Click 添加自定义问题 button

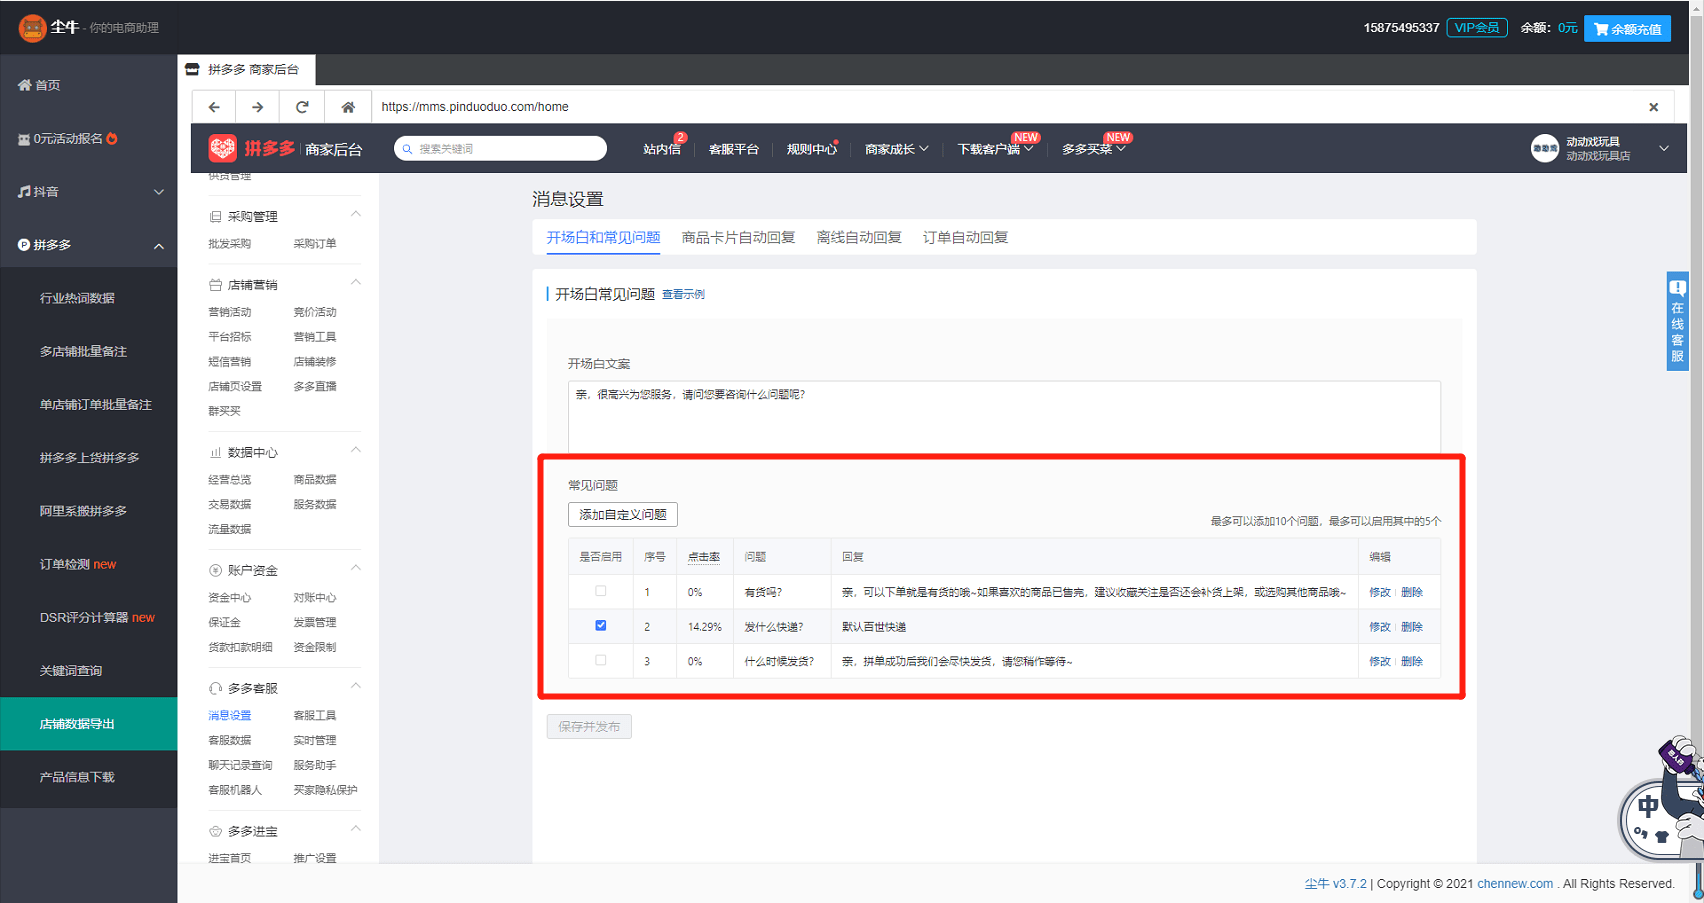623,515
